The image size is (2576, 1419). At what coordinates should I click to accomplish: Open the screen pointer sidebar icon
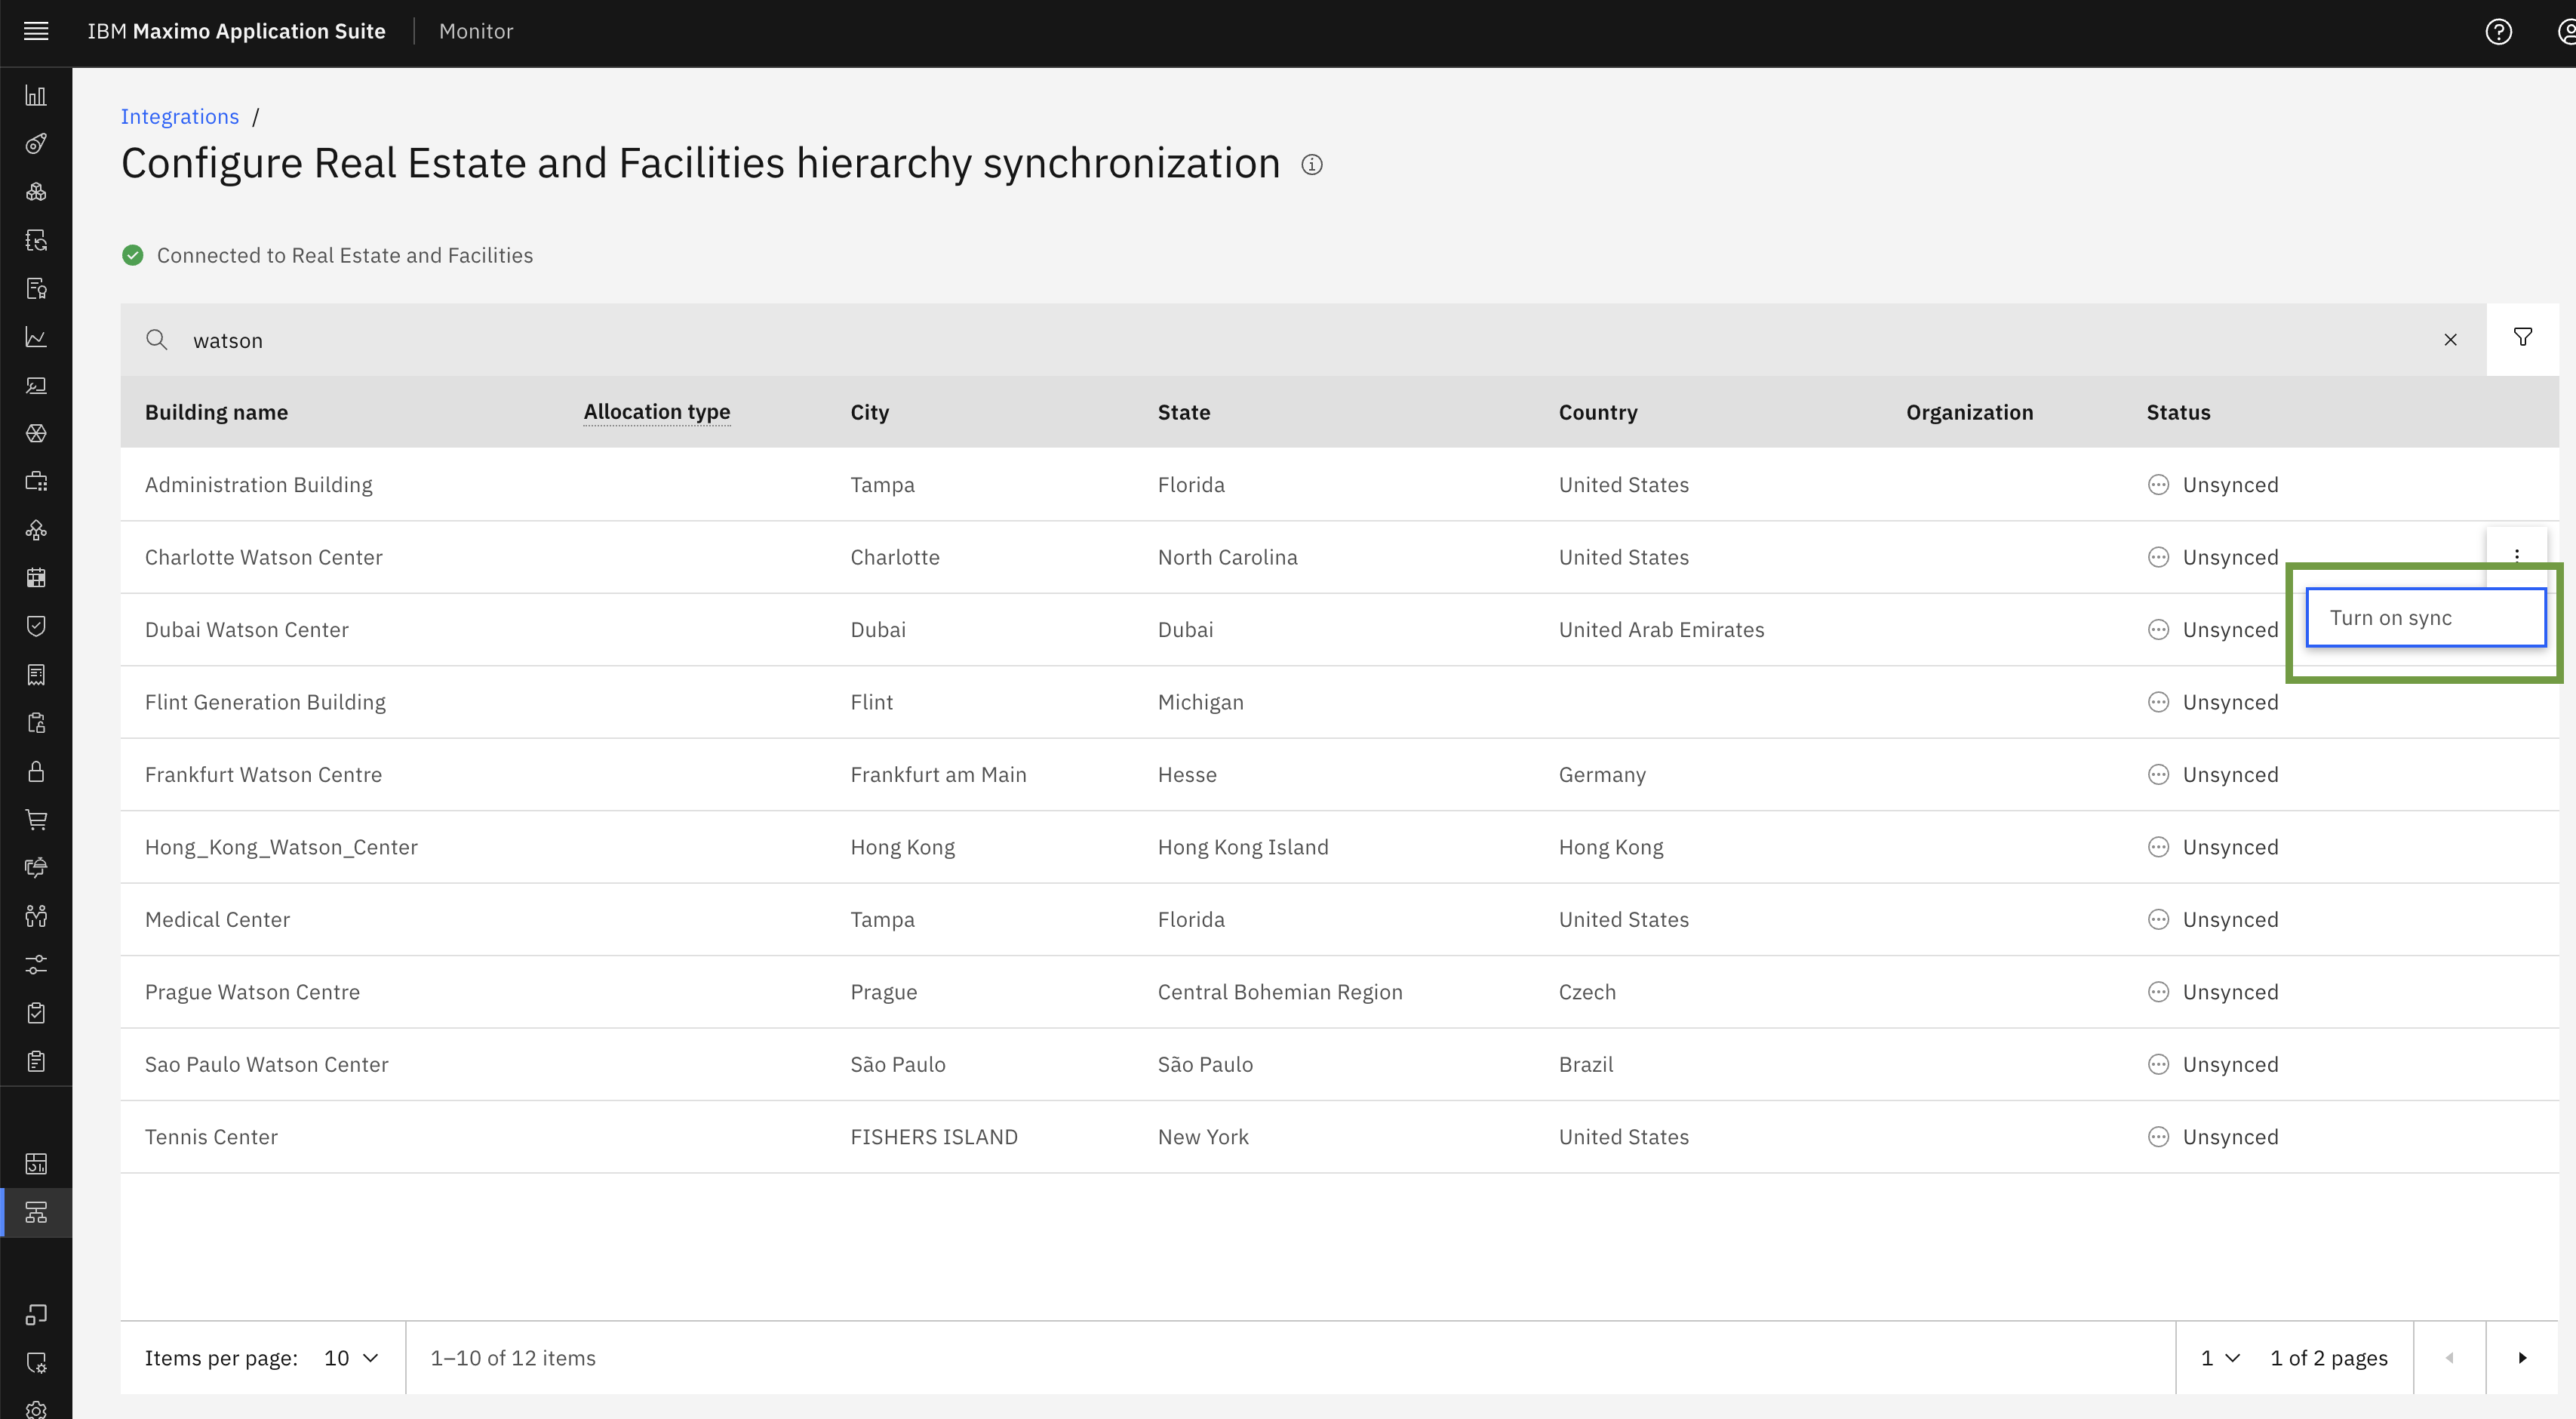point(36,385)
